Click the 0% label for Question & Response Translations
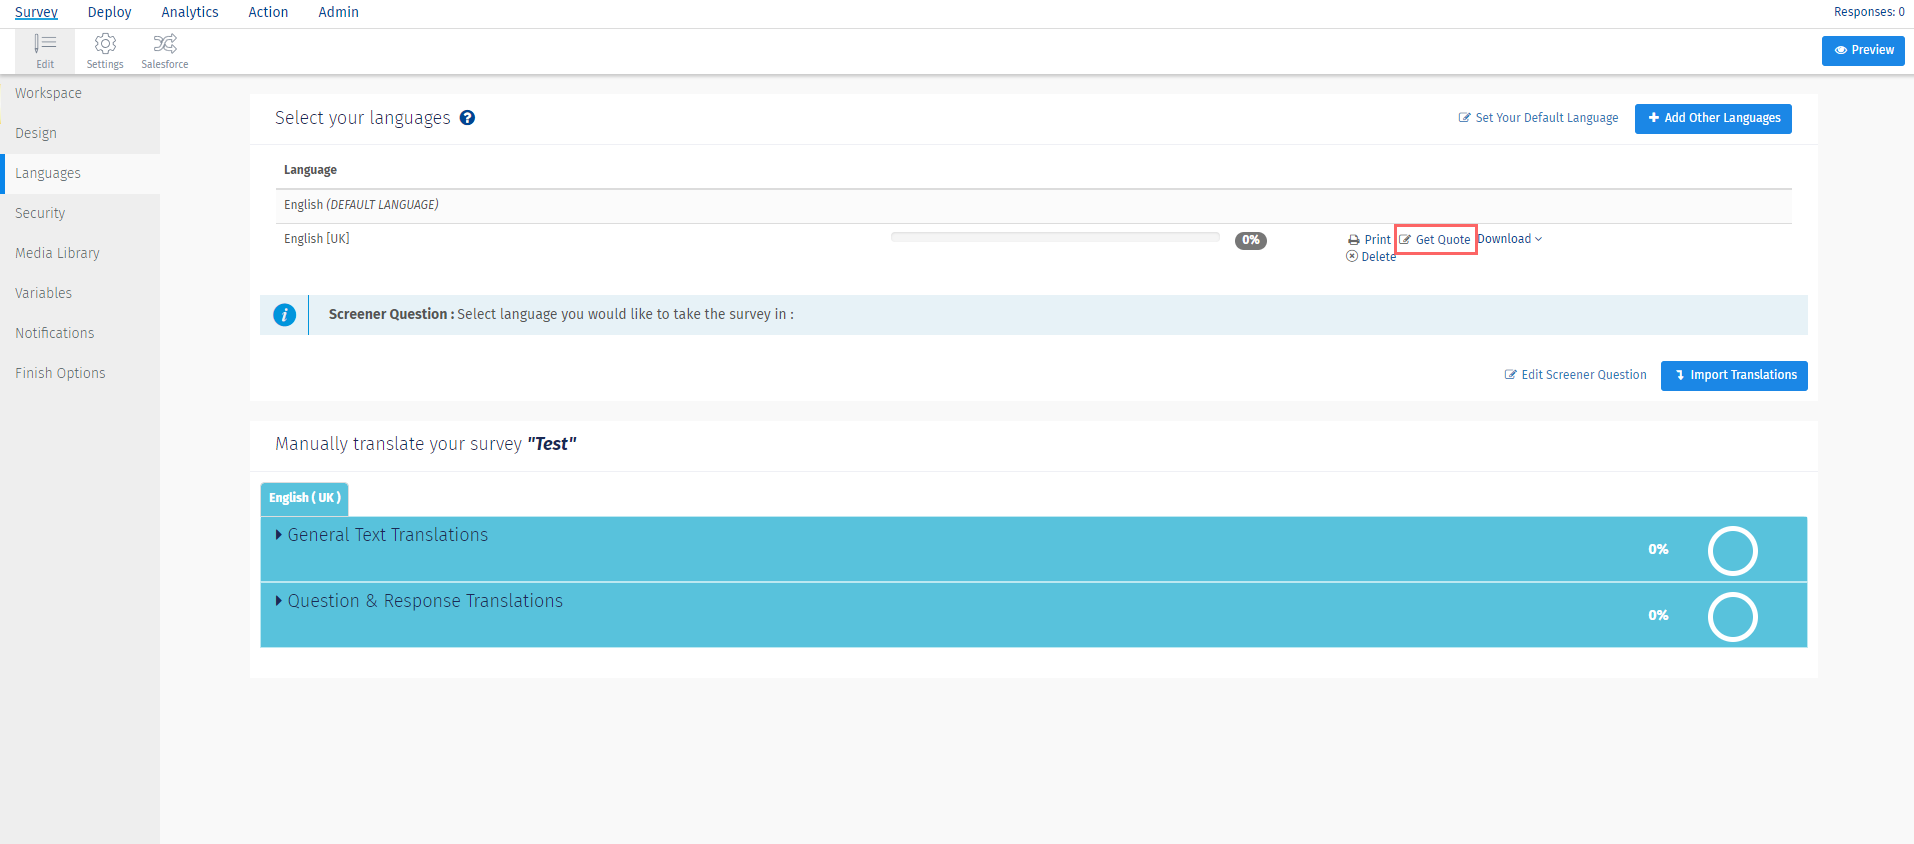1914x844 pixels. click(1658, 616)
